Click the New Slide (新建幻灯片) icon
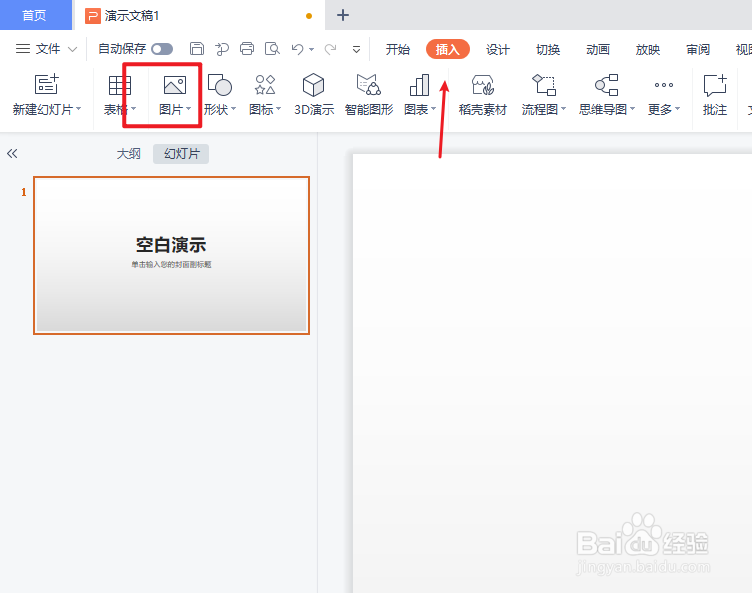The width and height of the screenshot is (752, 593). point(47,85)
